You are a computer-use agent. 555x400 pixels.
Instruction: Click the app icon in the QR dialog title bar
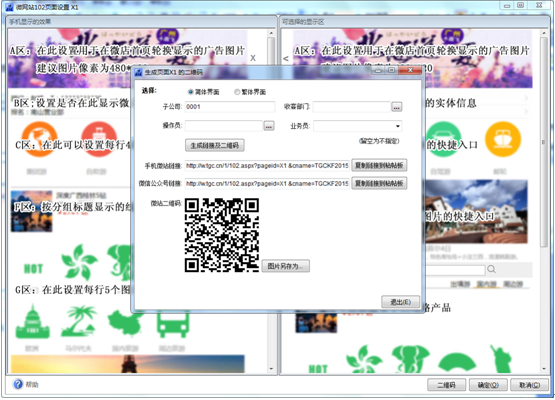pos(138,72)
